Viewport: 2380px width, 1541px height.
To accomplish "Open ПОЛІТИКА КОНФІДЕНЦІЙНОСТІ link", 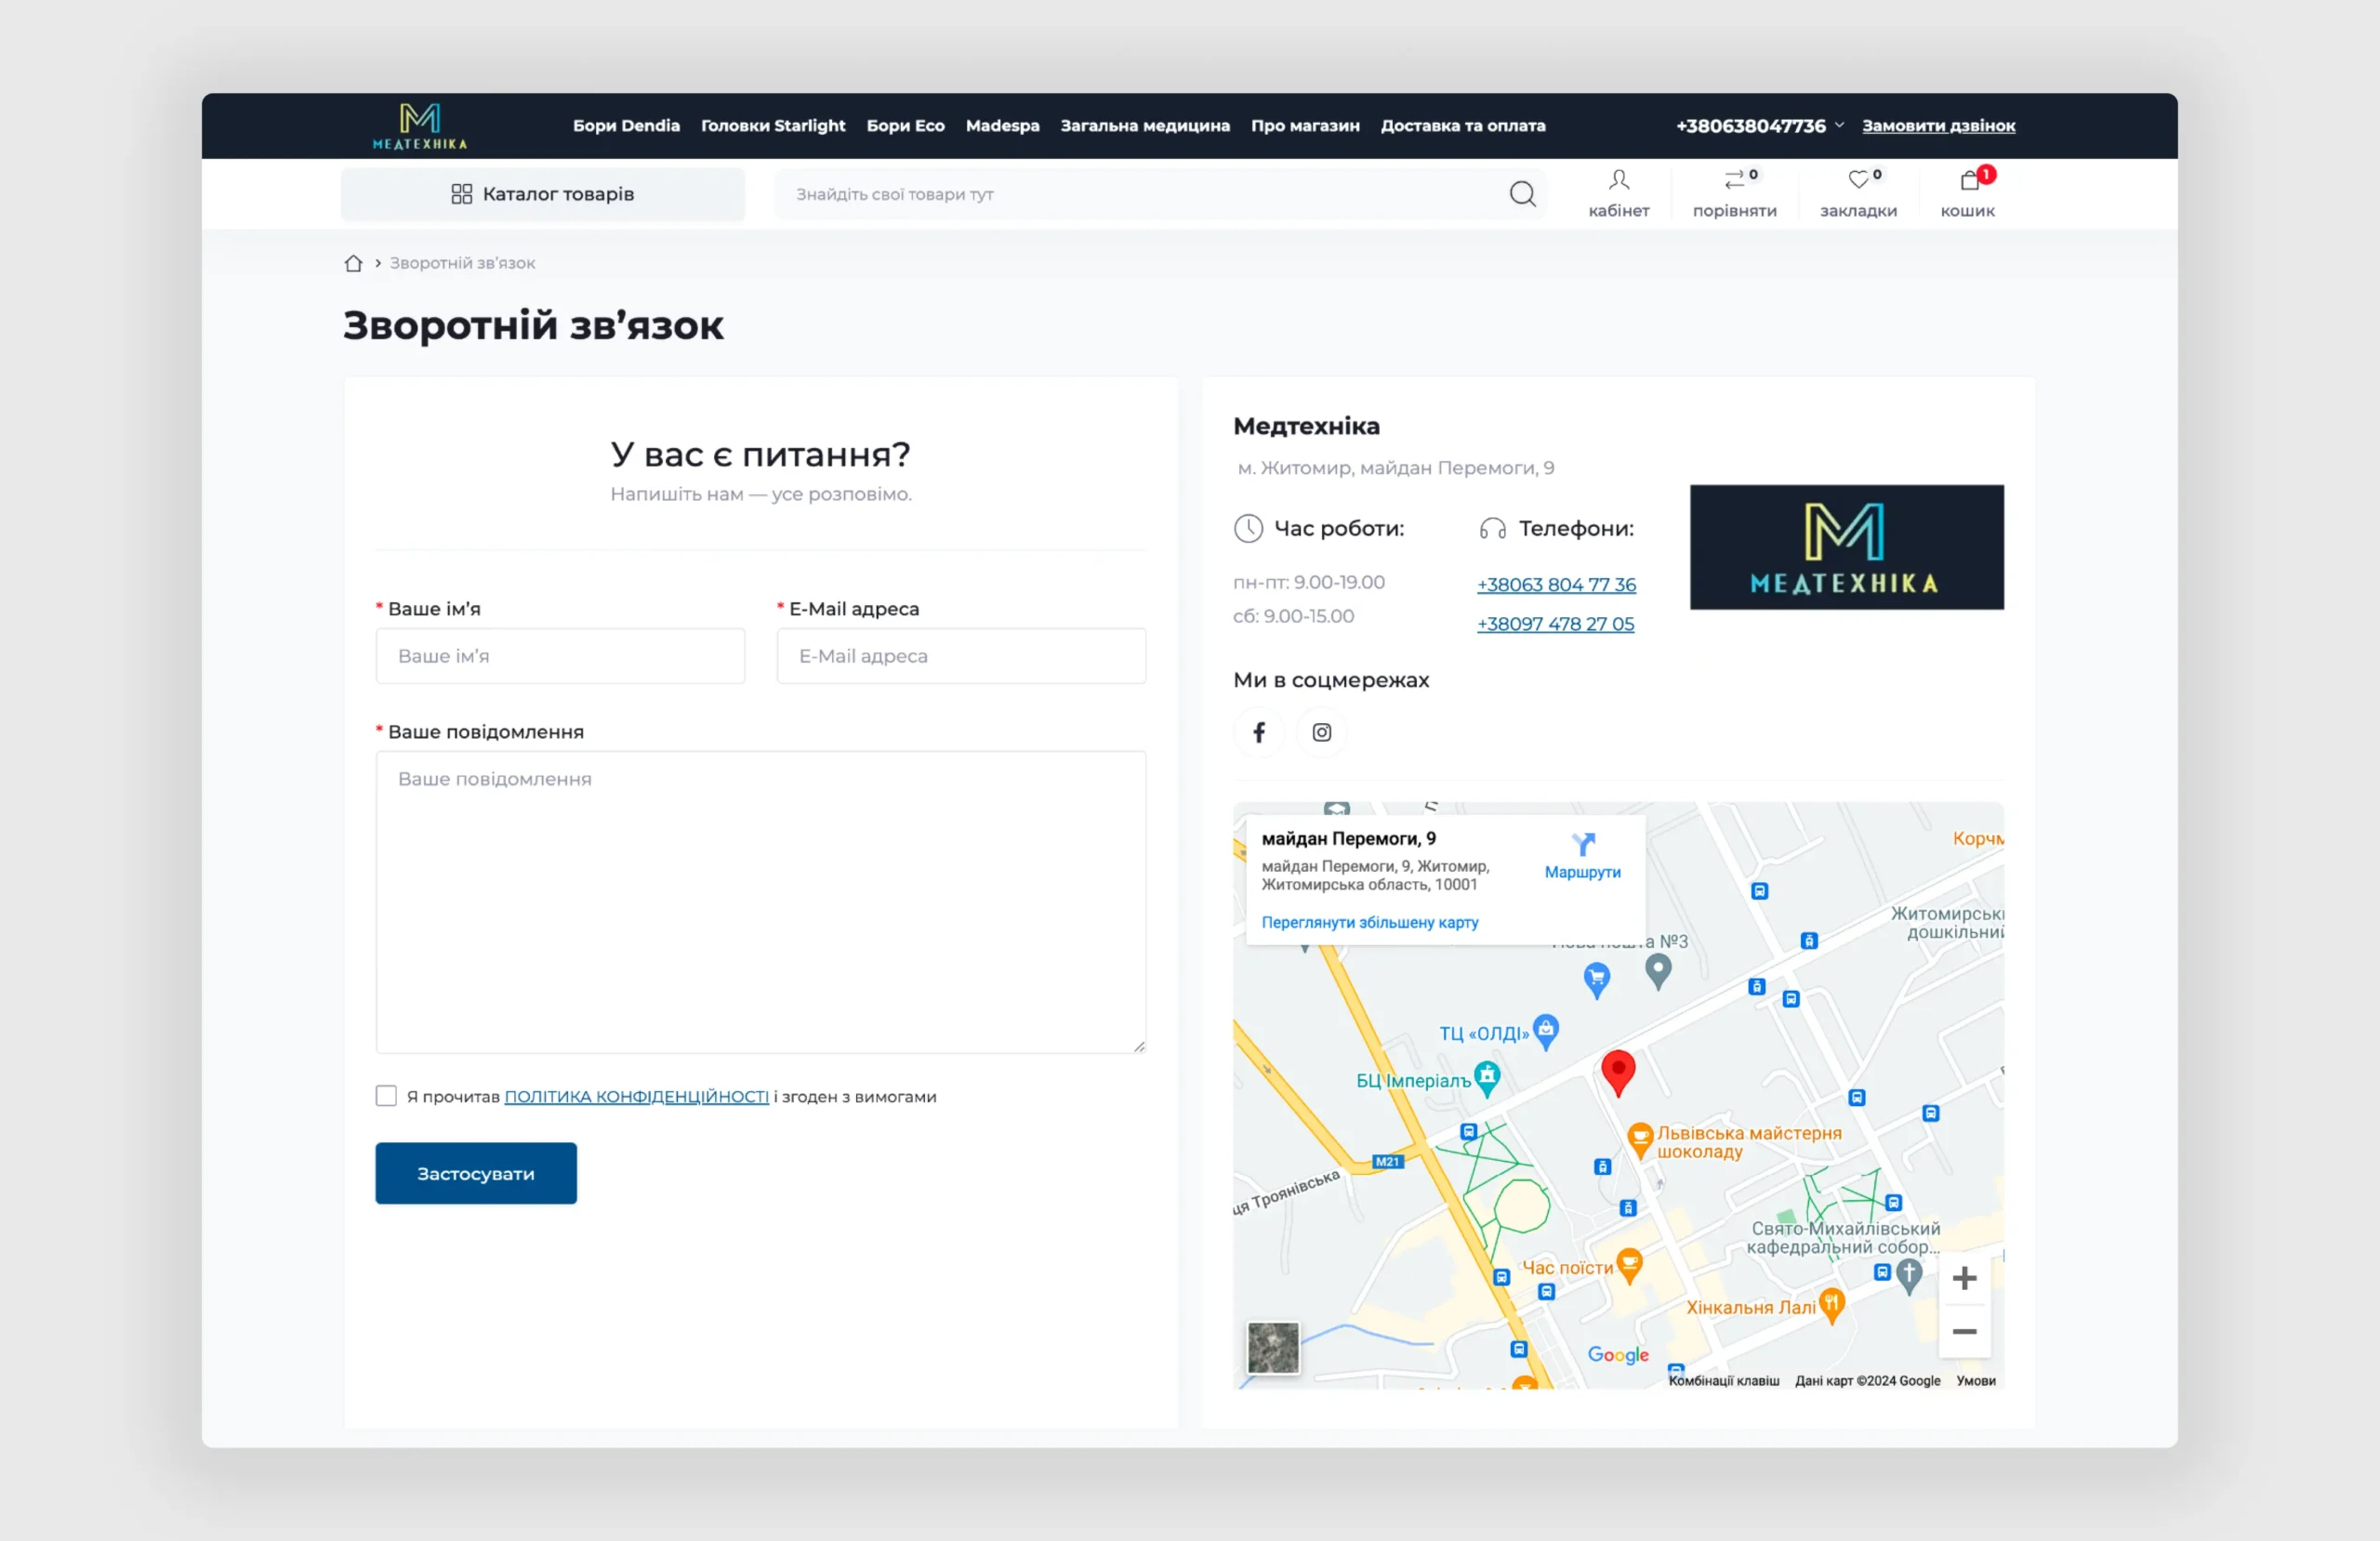I will pyautogui.click(x=637, y=1095).
